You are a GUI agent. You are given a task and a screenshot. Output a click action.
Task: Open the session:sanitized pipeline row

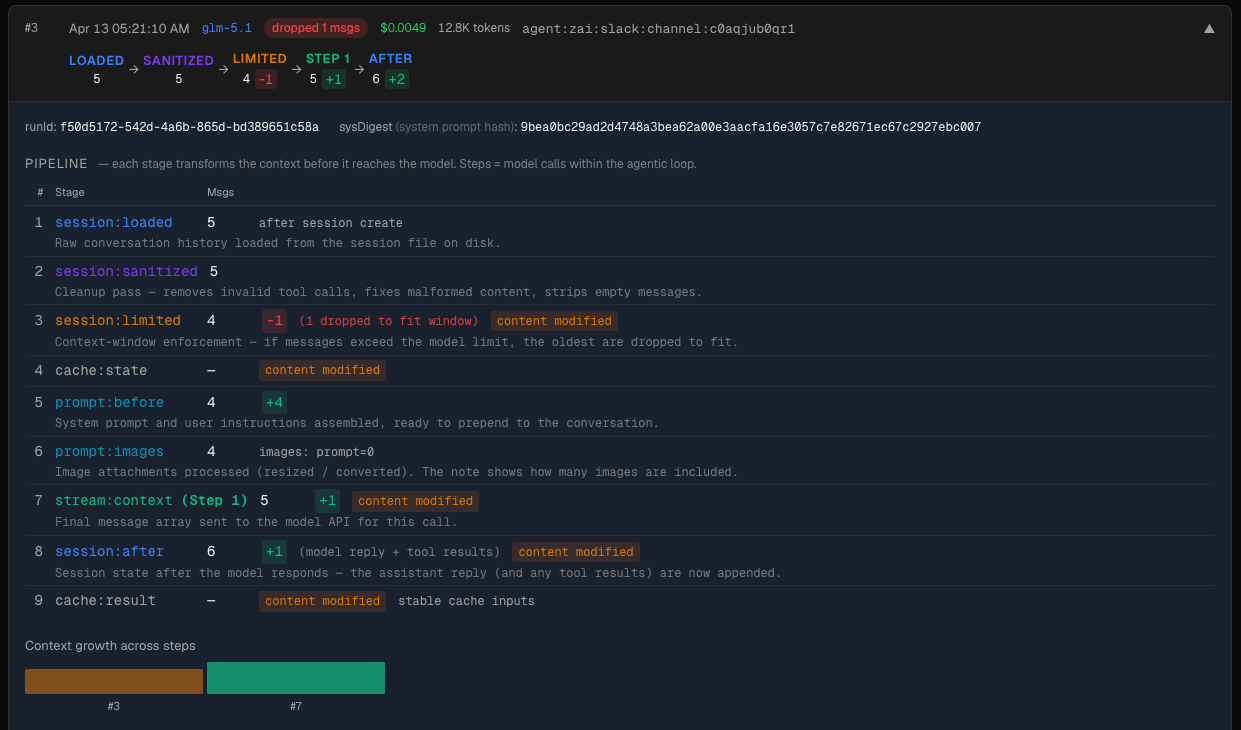(x=620, y=281)
